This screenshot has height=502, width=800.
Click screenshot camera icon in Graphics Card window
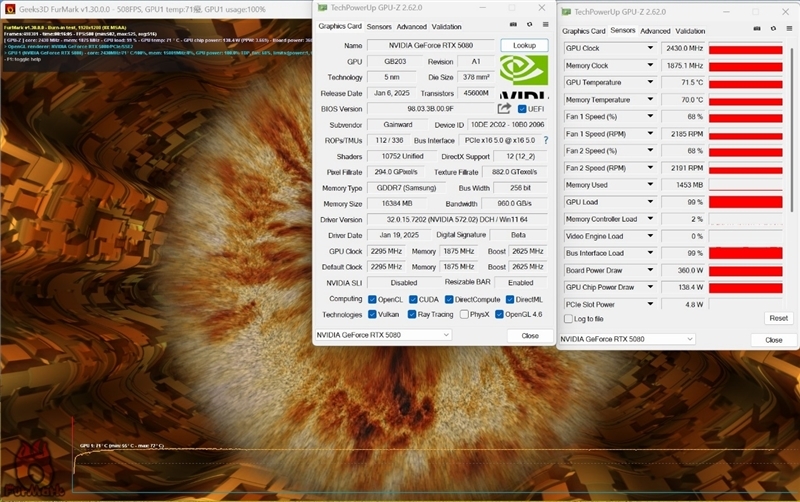(x=513, y=24)
